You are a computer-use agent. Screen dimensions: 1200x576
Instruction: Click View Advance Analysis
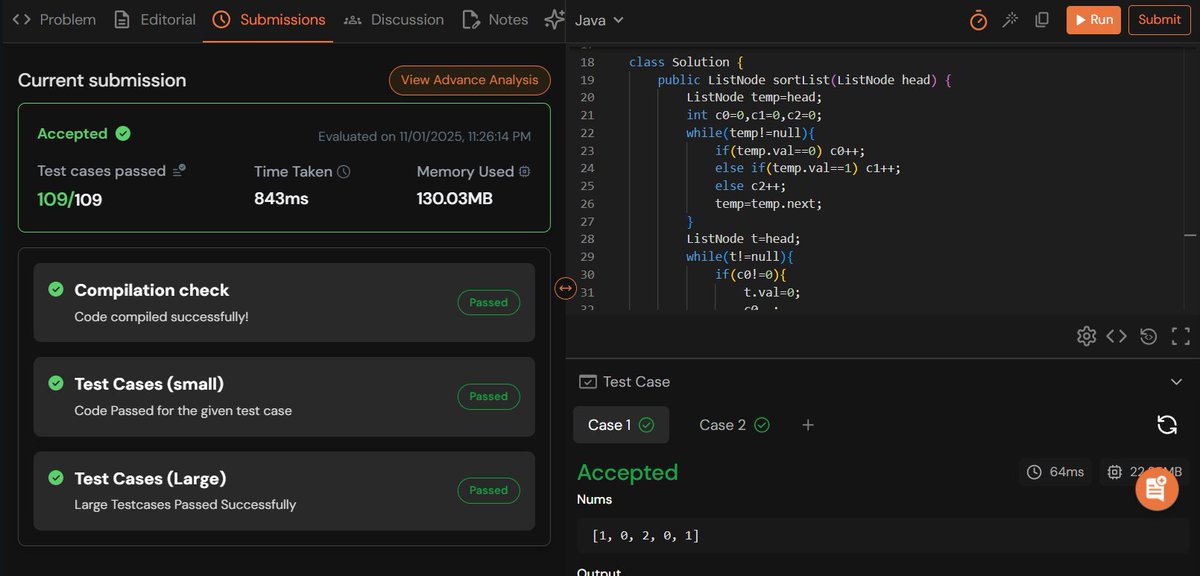(469, 80)
